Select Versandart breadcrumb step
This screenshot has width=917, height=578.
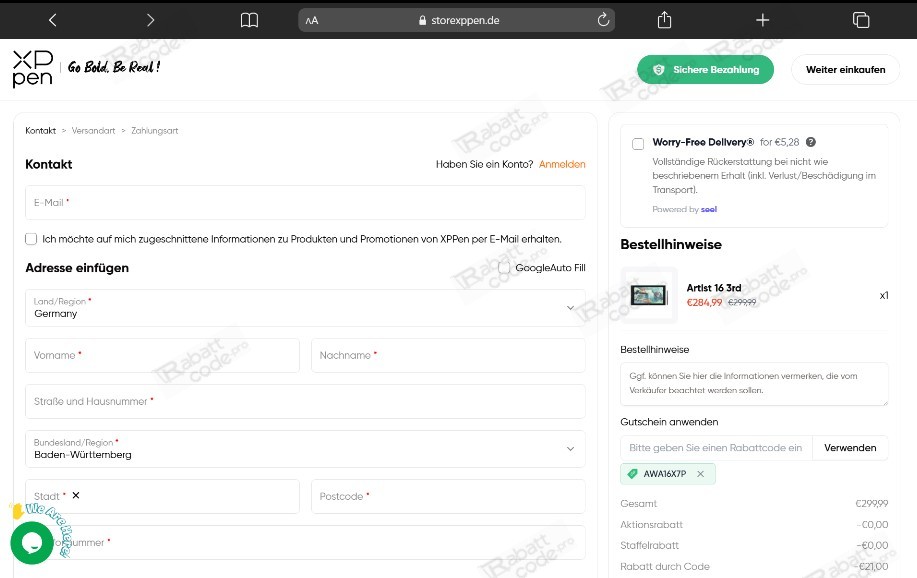pyautogui.click(x=93, y=130)
